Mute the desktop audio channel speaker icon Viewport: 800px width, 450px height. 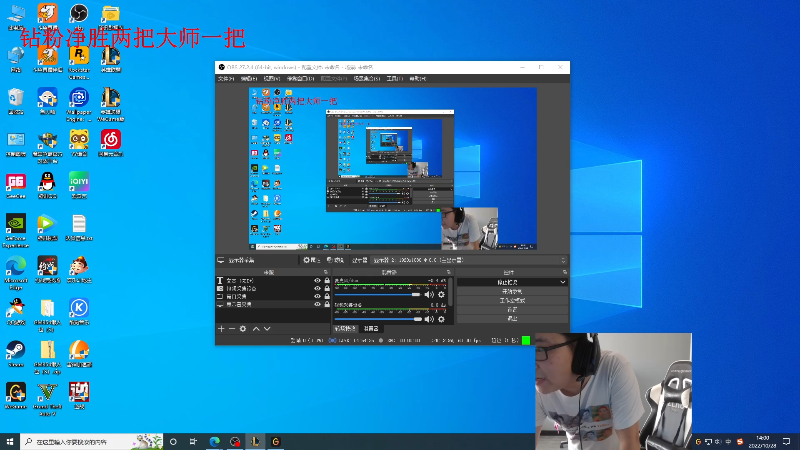(x=429, y=294)
